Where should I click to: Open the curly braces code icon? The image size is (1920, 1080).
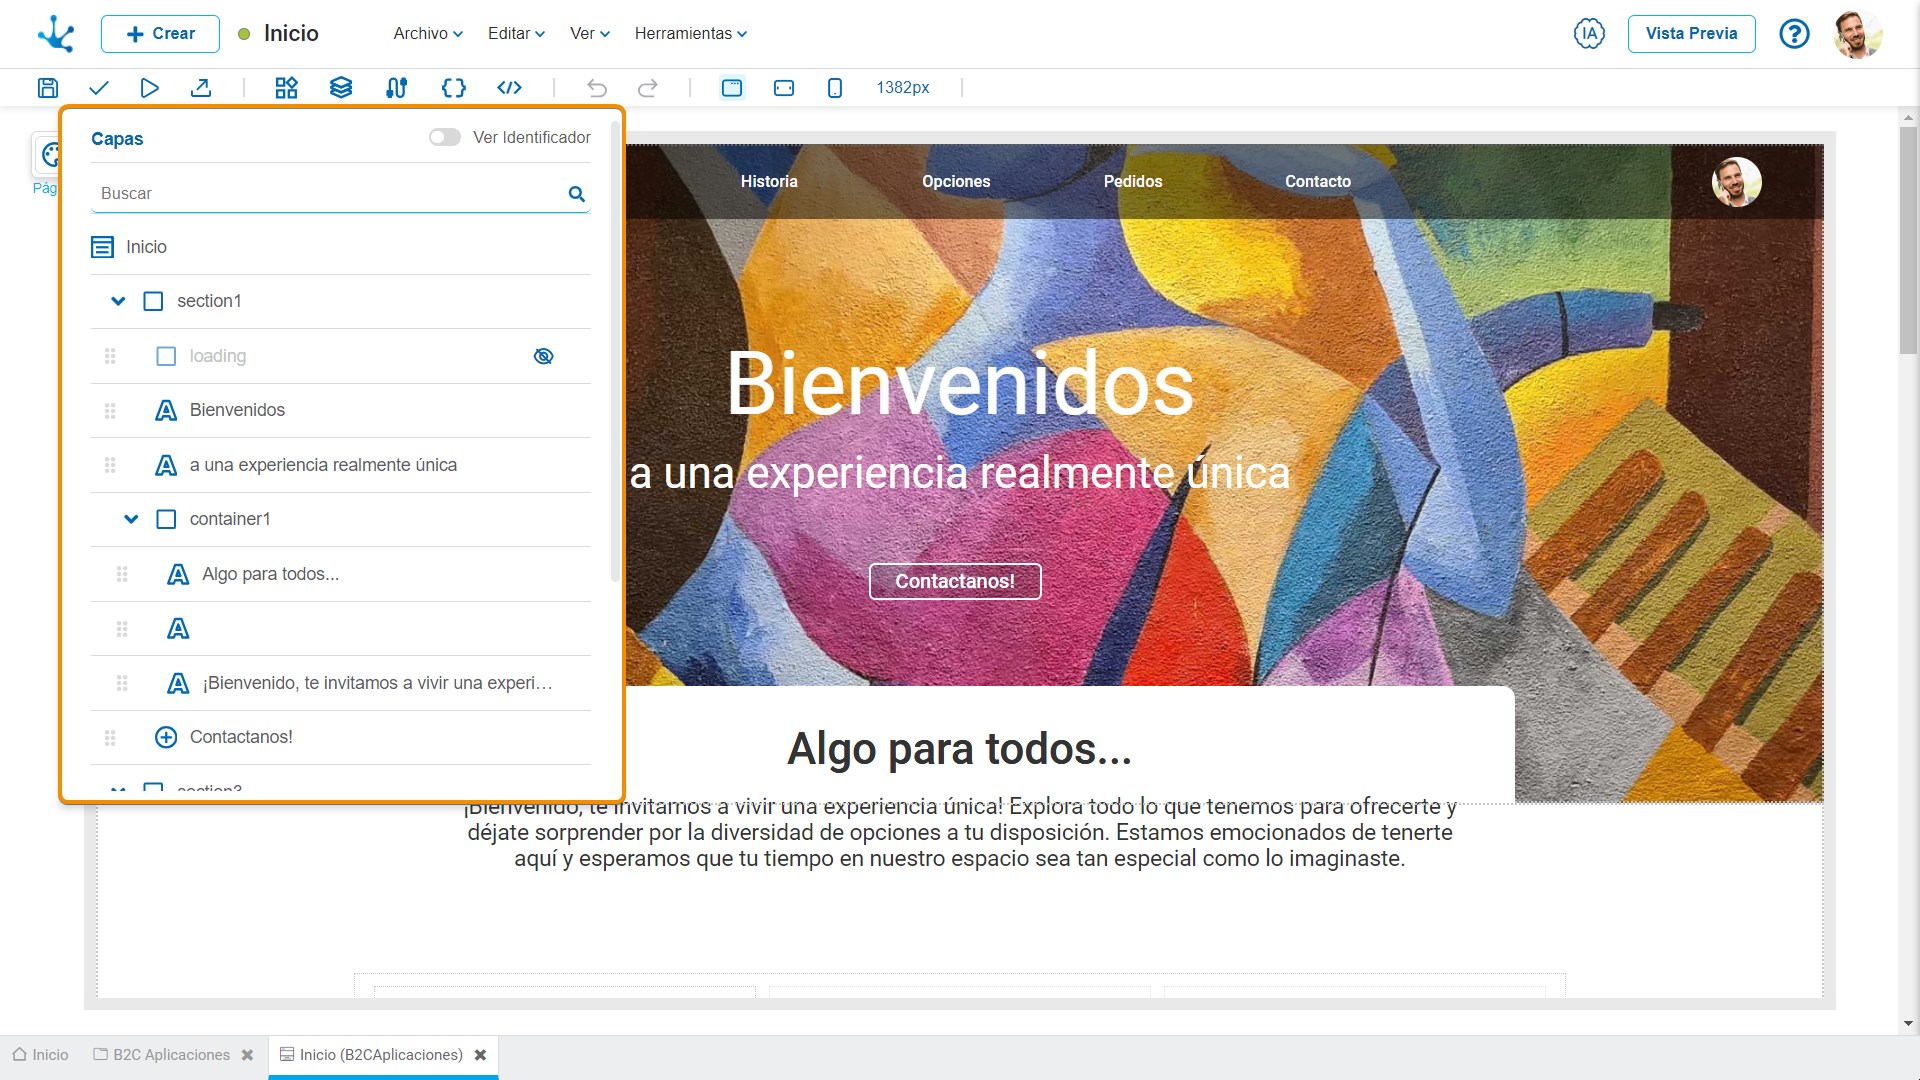tap(453, 88)
